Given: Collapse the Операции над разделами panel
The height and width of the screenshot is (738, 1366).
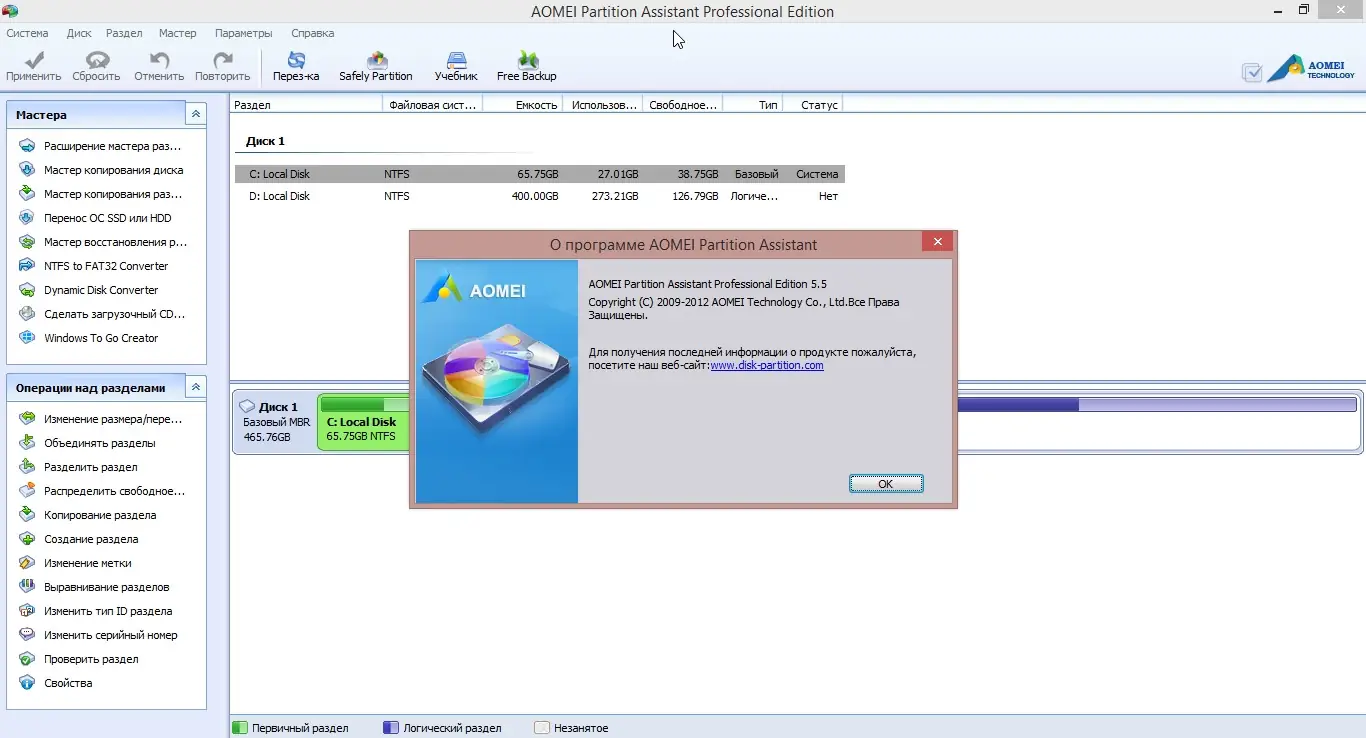Looking at the screenshot, I should 196,387.
